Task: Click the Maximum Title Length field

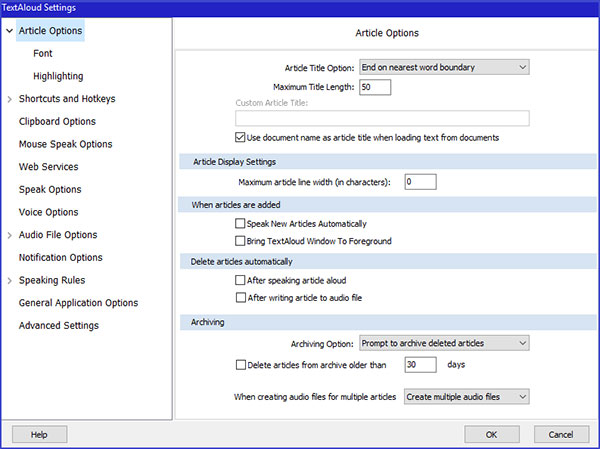Action: (375, 87)
